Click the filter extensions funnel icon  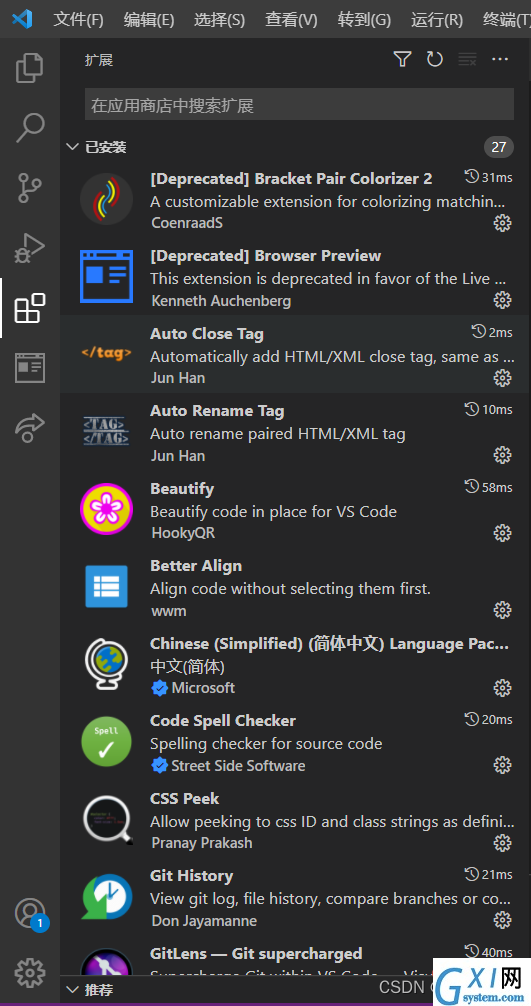pos(402,60)
